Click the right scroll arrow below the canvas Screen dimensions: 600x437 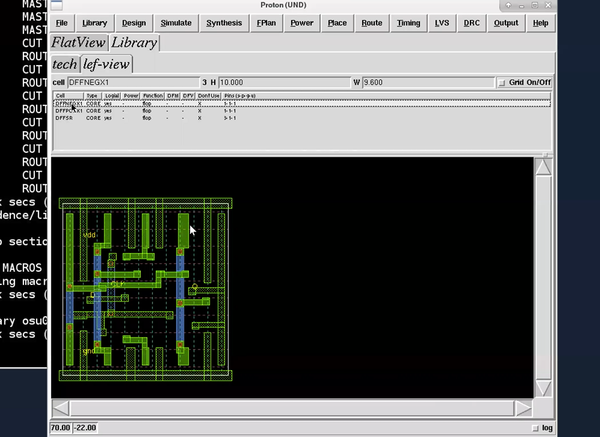coord(523,408)
